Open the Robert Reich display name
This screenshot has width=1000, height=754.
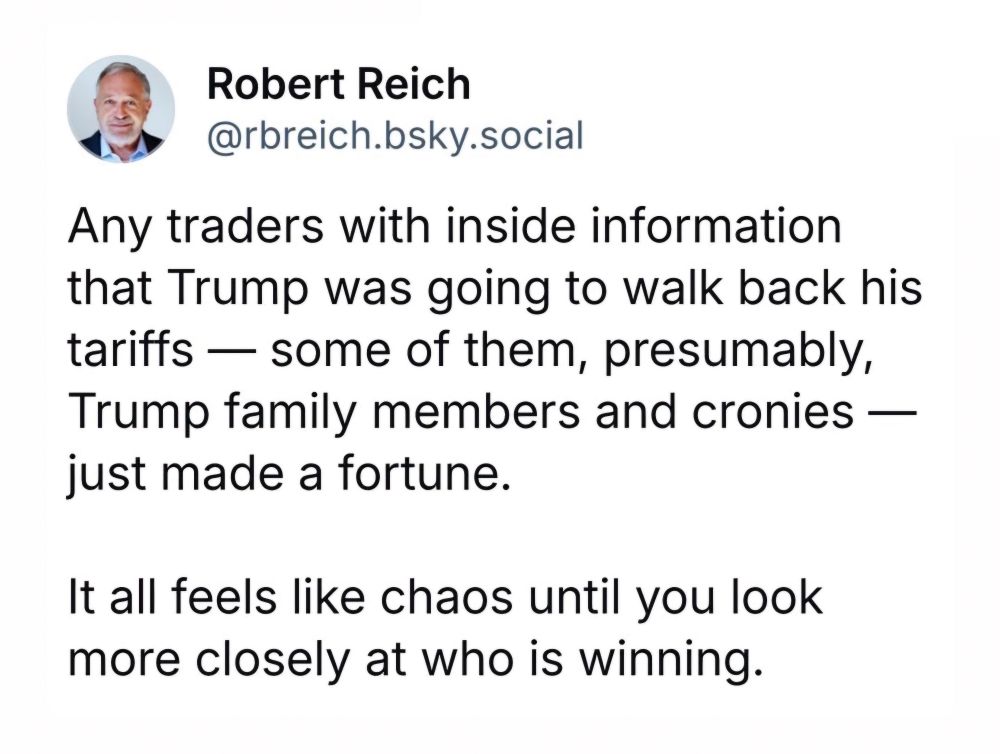(x=338, y=85)
